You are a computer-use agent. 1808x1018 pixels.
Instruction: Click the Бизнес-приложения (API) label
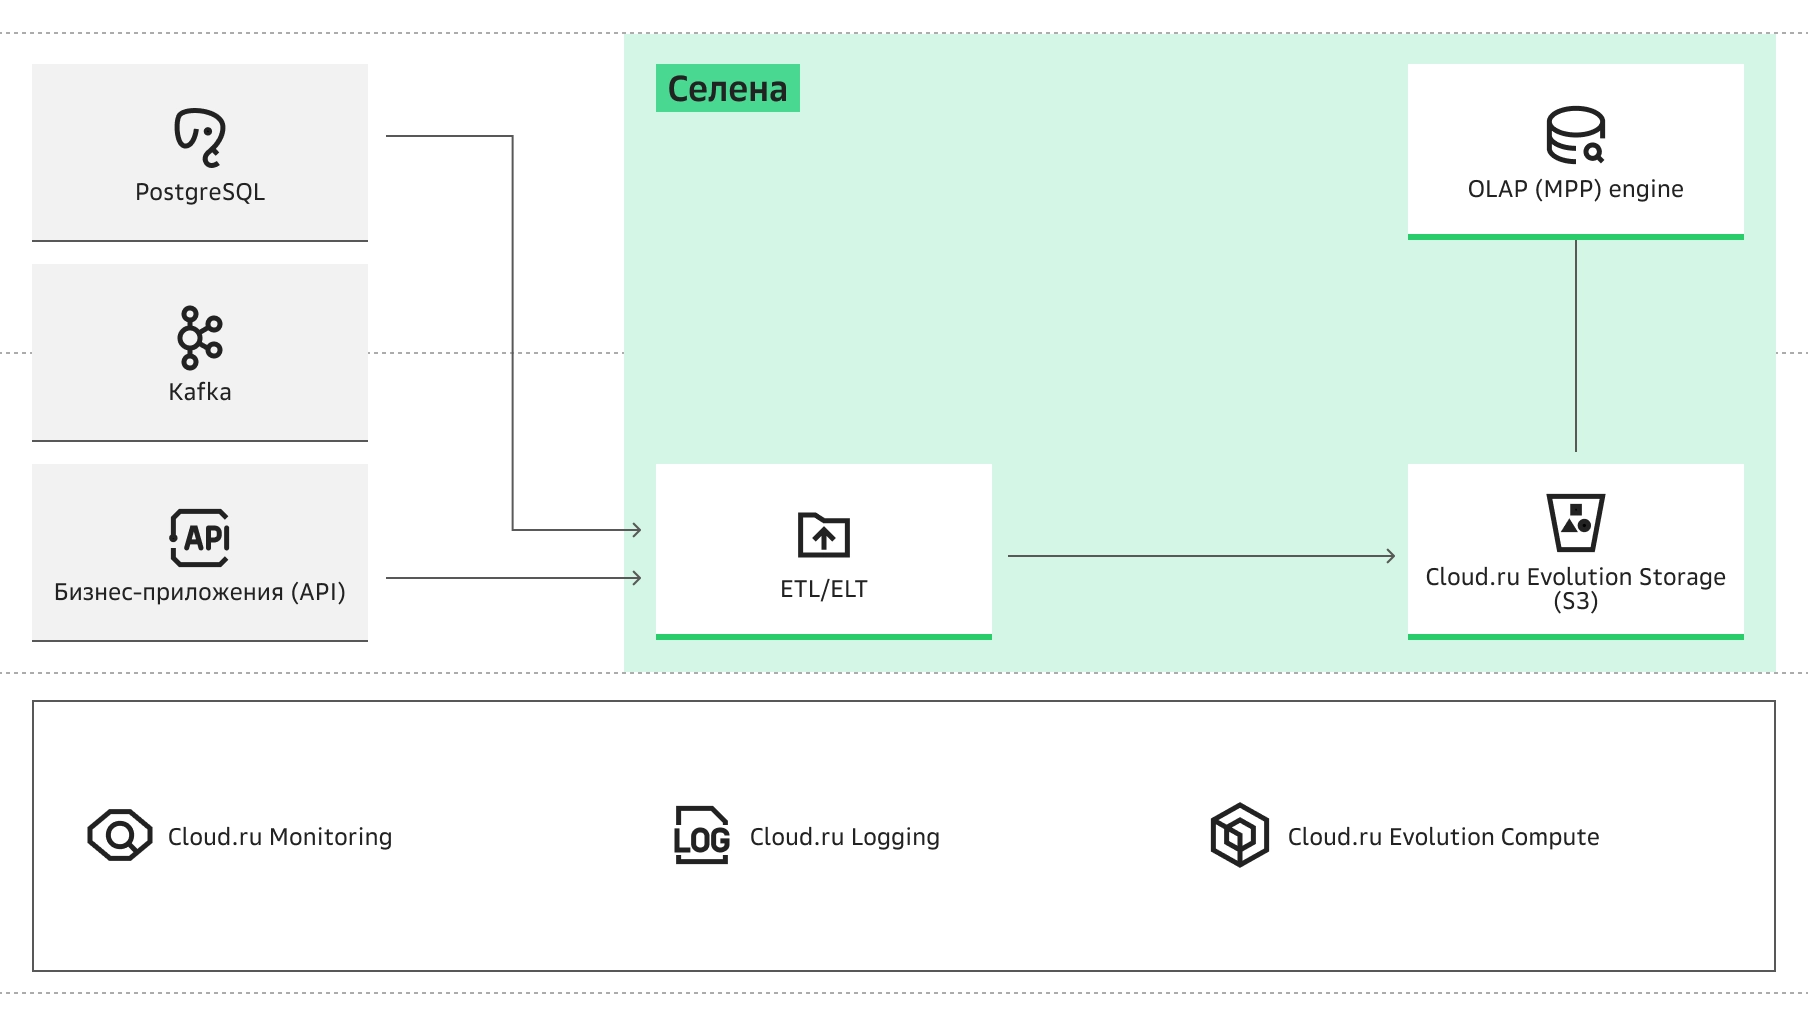point(200,592)
